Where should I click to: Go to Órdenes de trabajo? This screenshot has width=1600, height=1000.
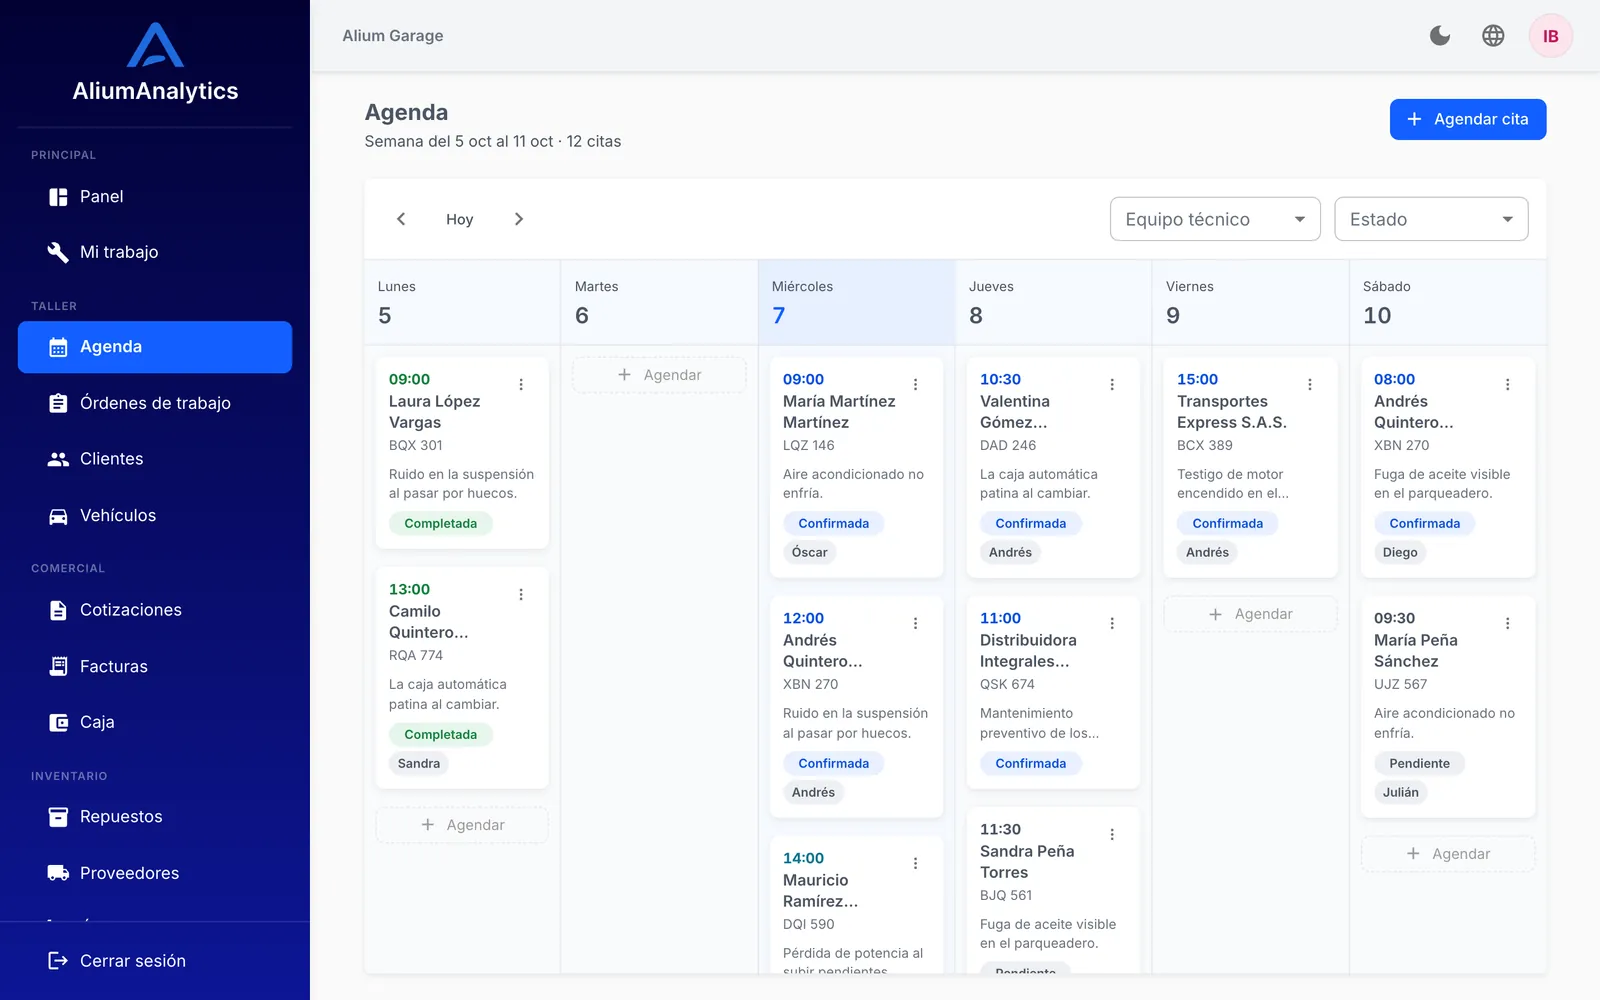point(155,403)
